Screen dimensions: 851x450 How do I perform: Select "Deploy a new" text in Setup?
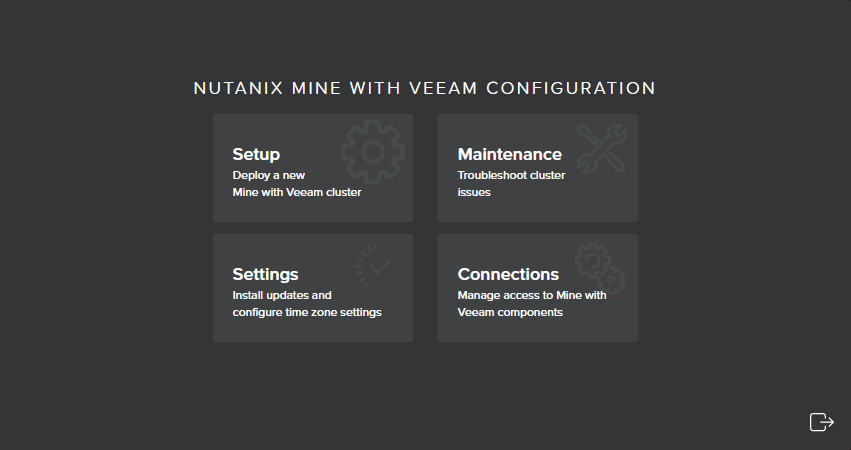[269, 175]
